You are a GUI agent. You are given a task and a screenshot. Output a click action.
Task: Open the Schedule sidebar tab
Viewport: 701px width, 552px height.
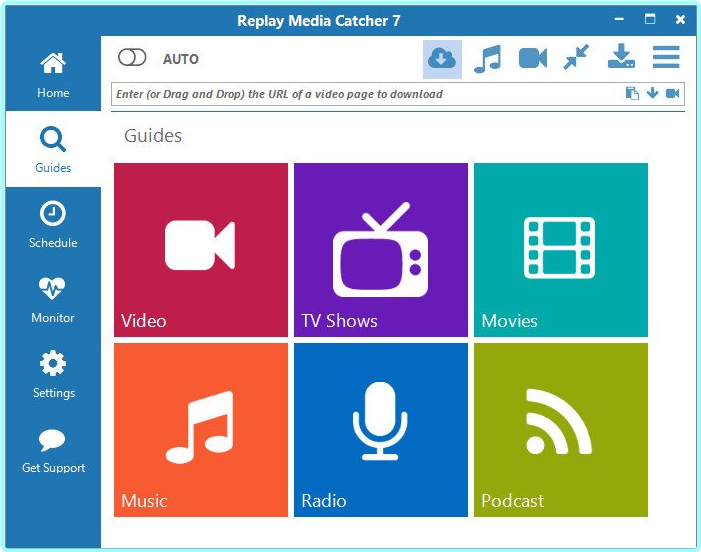tap(53, 224)
